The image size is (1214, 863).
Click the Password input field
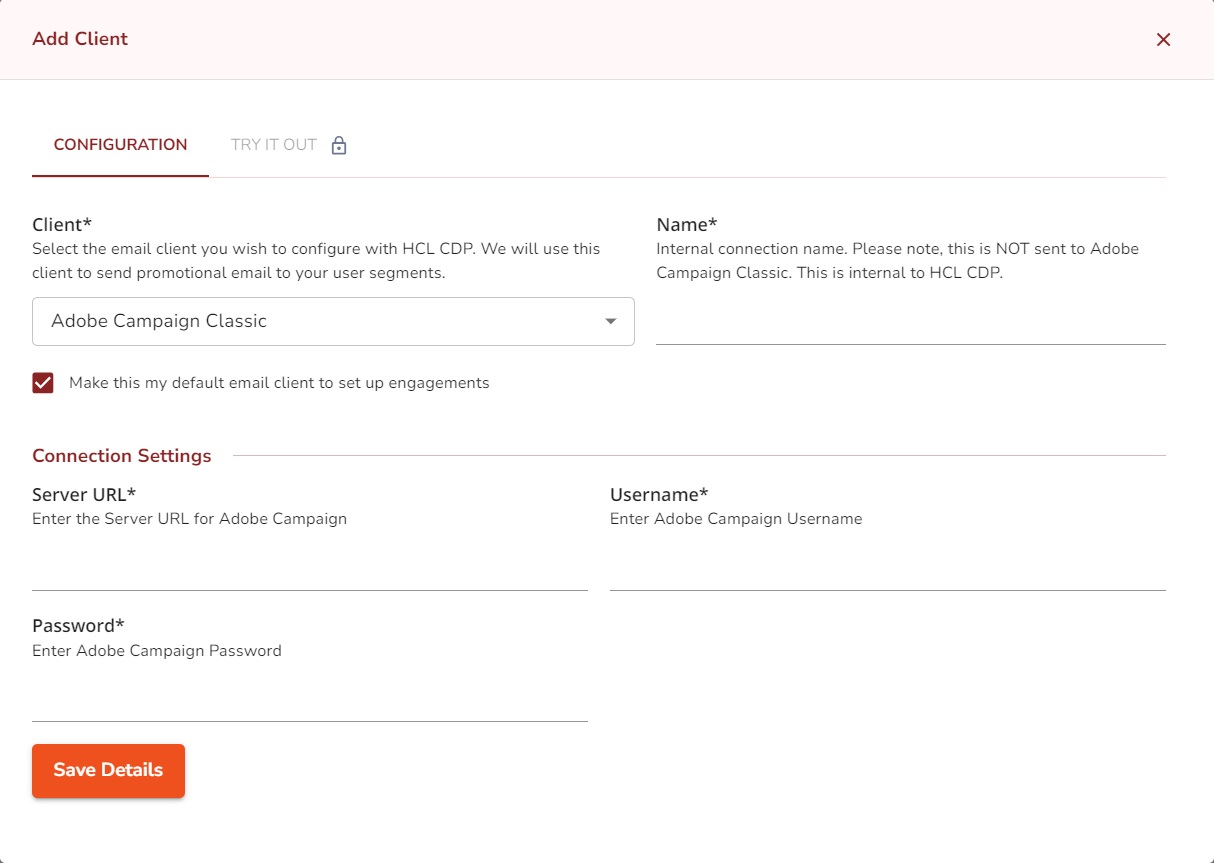[x=309, y=701]
